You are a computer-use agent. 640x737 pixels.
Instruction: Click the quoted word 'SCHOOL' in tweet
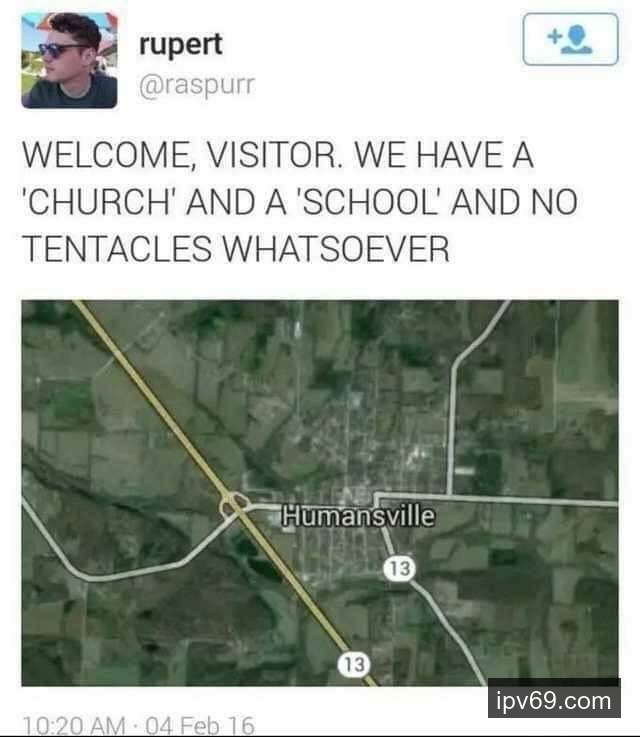(367, 202)
